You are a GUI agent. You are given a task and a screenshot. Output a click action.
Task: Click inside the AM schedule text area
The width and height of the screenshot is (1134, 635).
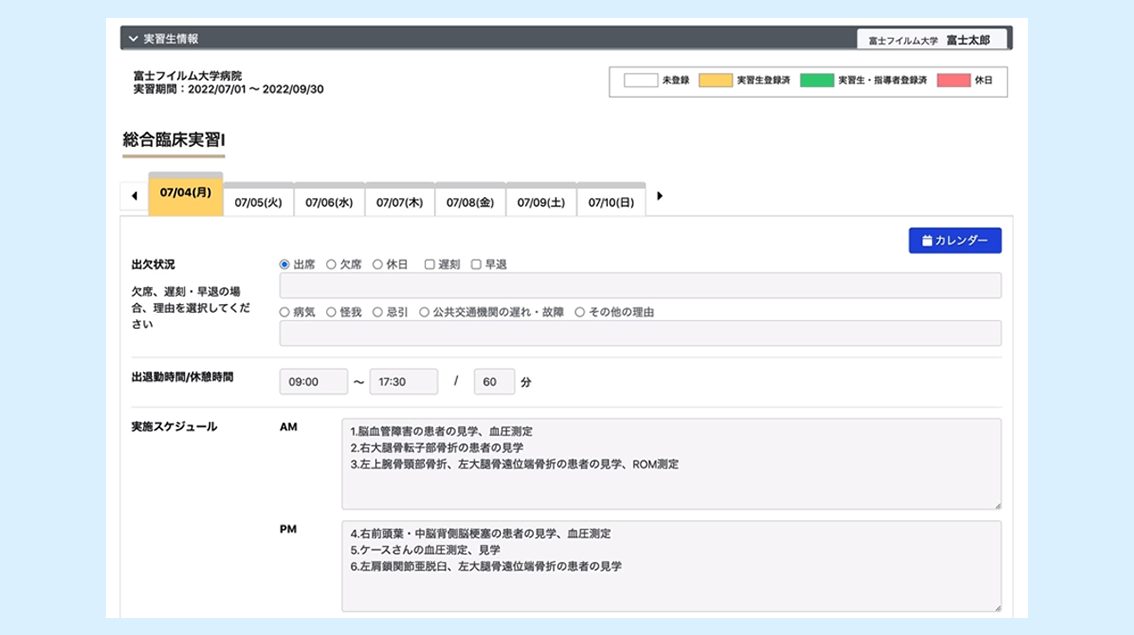(x=670, y=464)
